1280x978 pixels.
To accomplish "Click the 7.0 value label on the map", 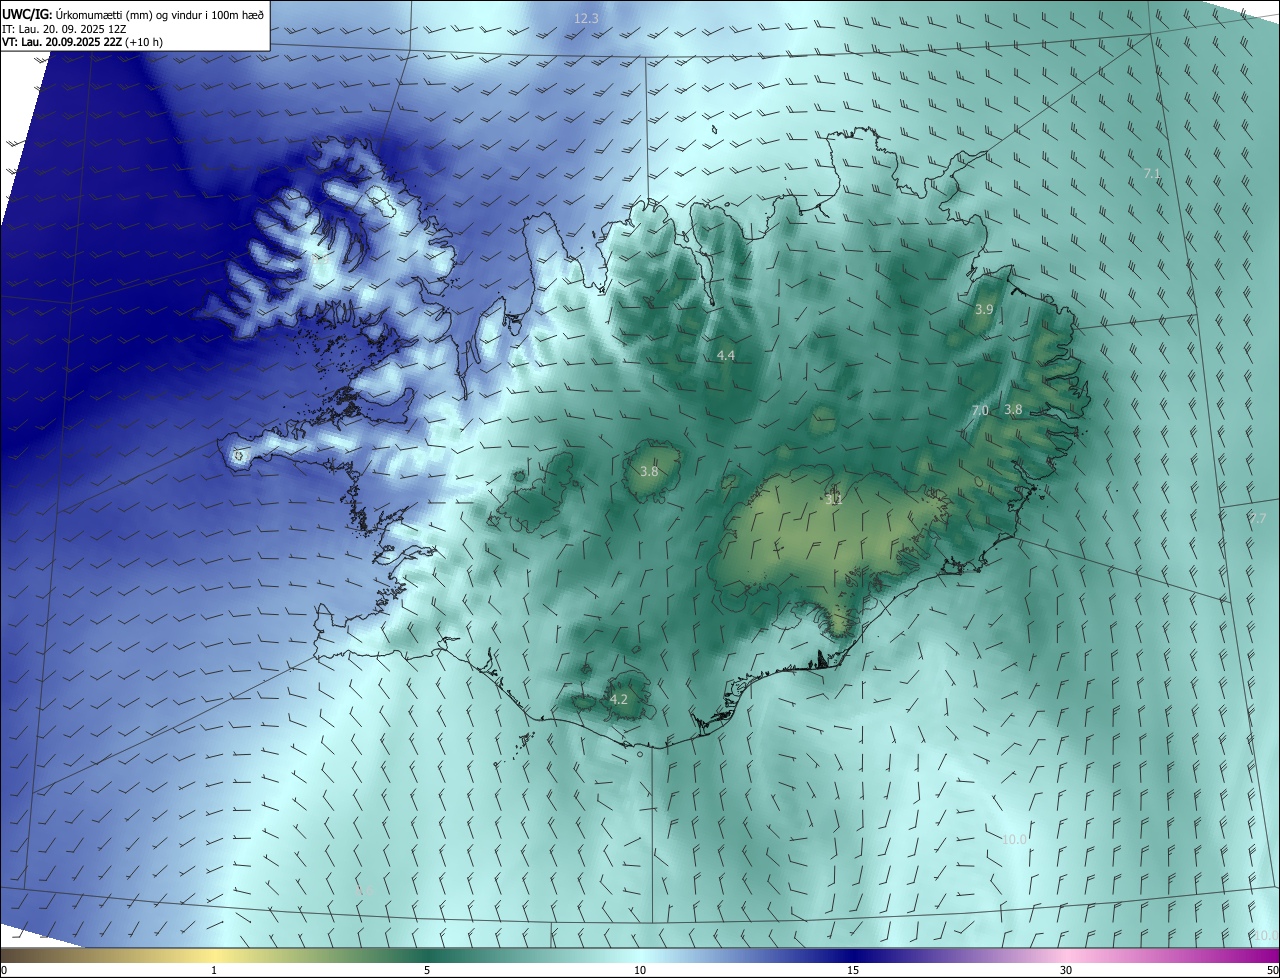I will (980, 411).
